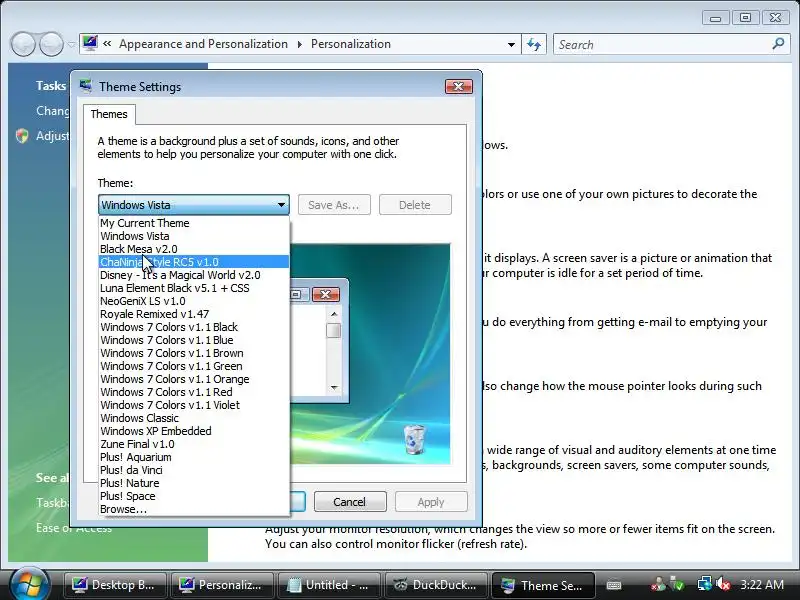Click the breadcrumb overflow chevron
Viewport: 800px width, 600px height.
tap(107, 44)
